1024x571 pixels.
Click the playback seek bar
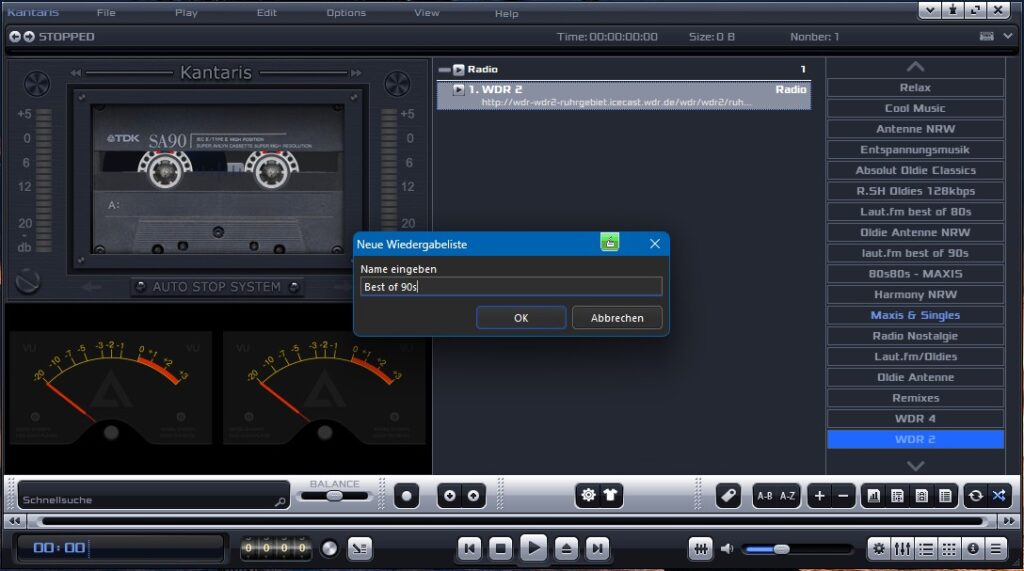click(x=513, y=521)
